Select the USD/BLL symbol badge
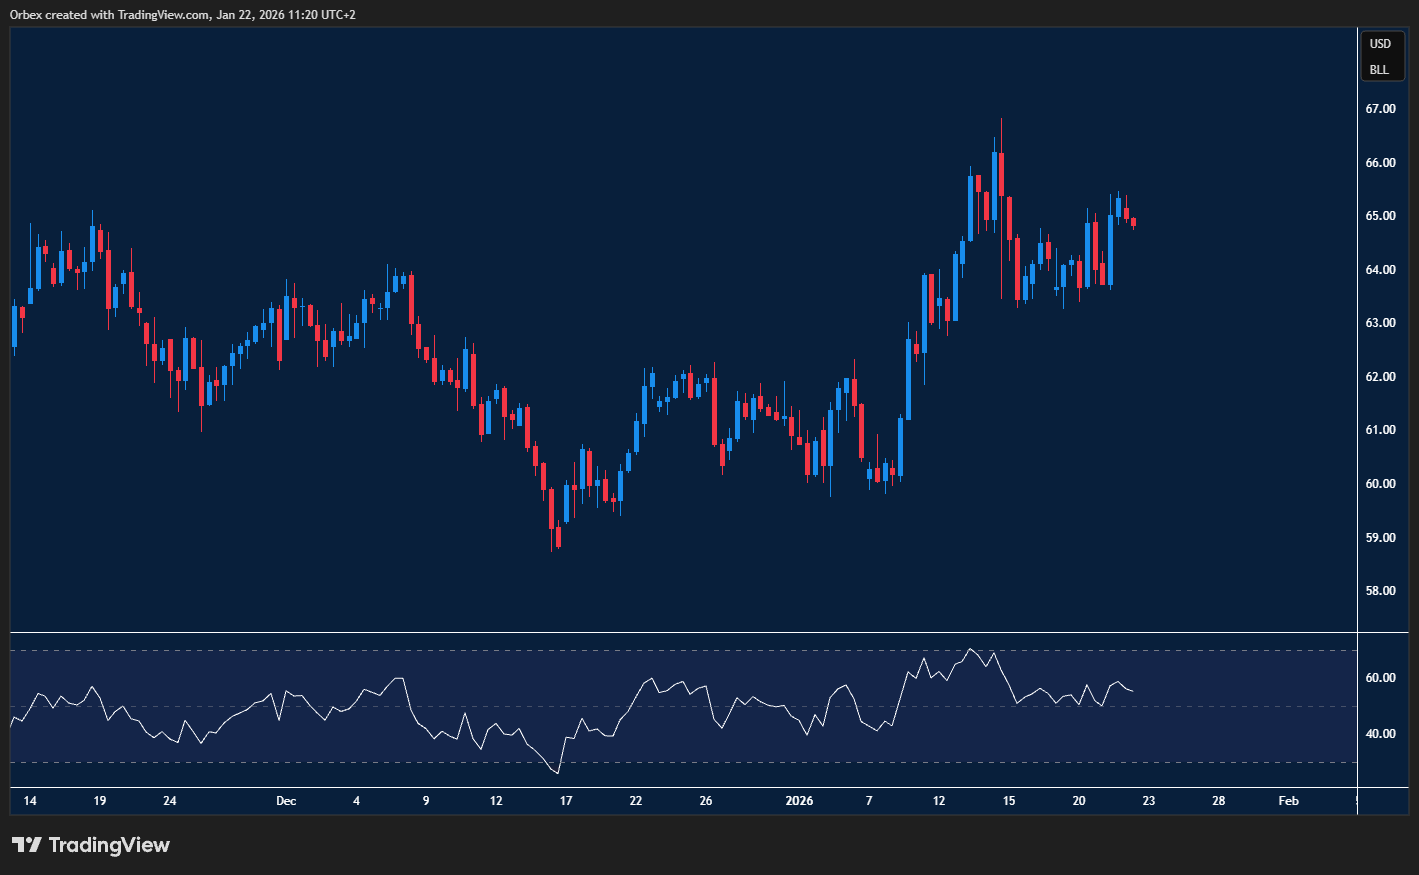The height and width of the screenshot is (875, 1419). tap(1381, 56)
